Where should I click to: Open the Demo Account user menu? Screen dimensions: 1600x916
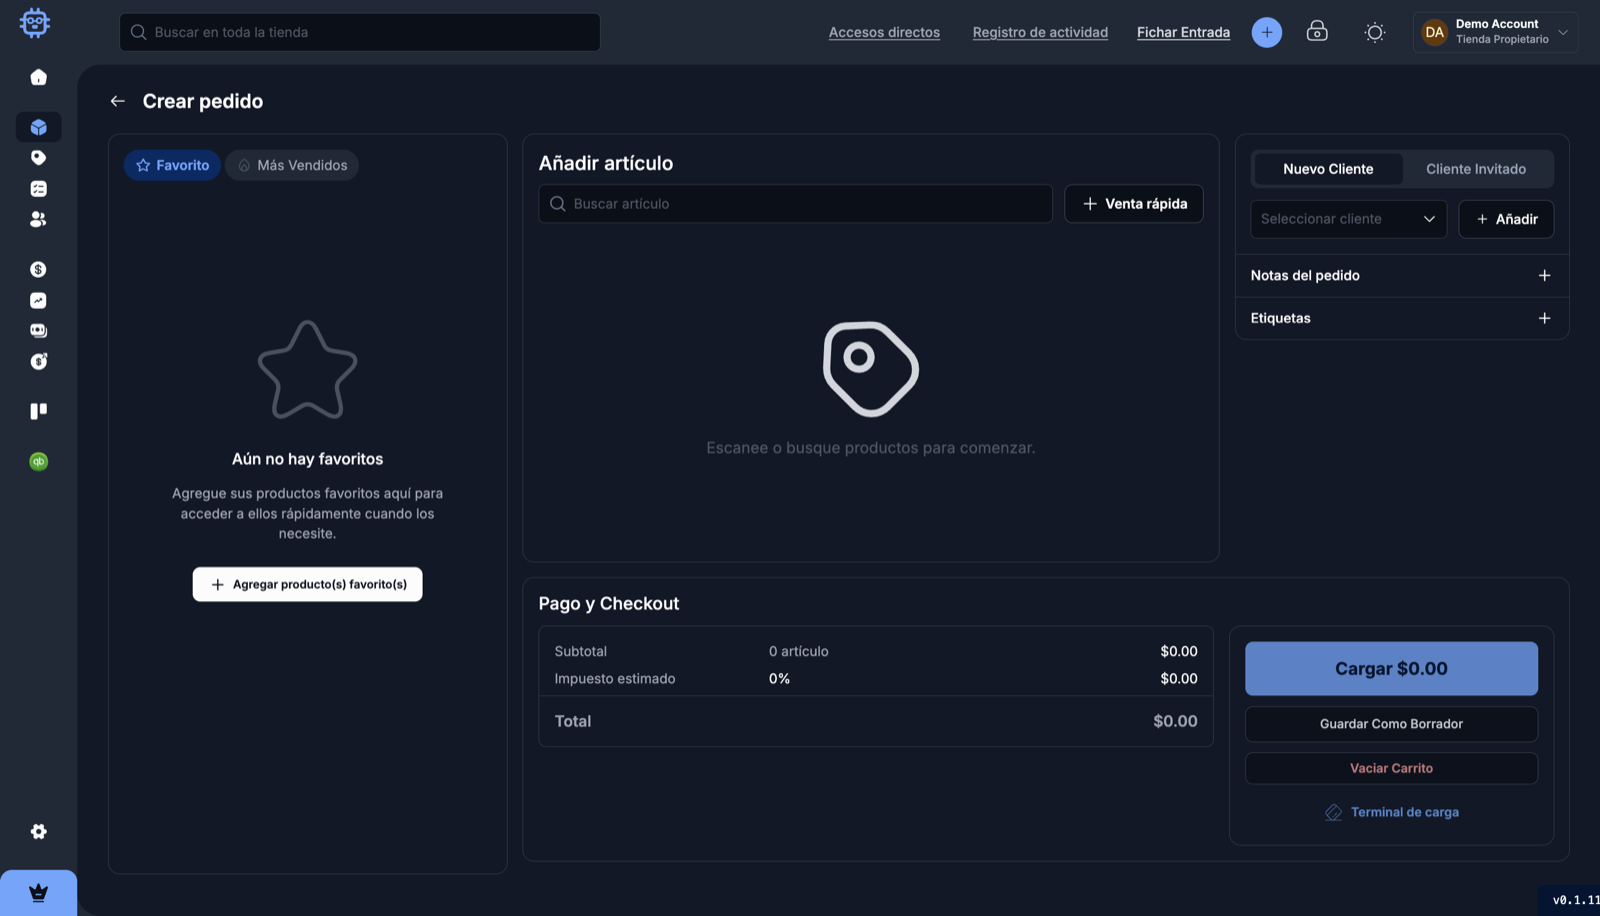point(1495,32)
